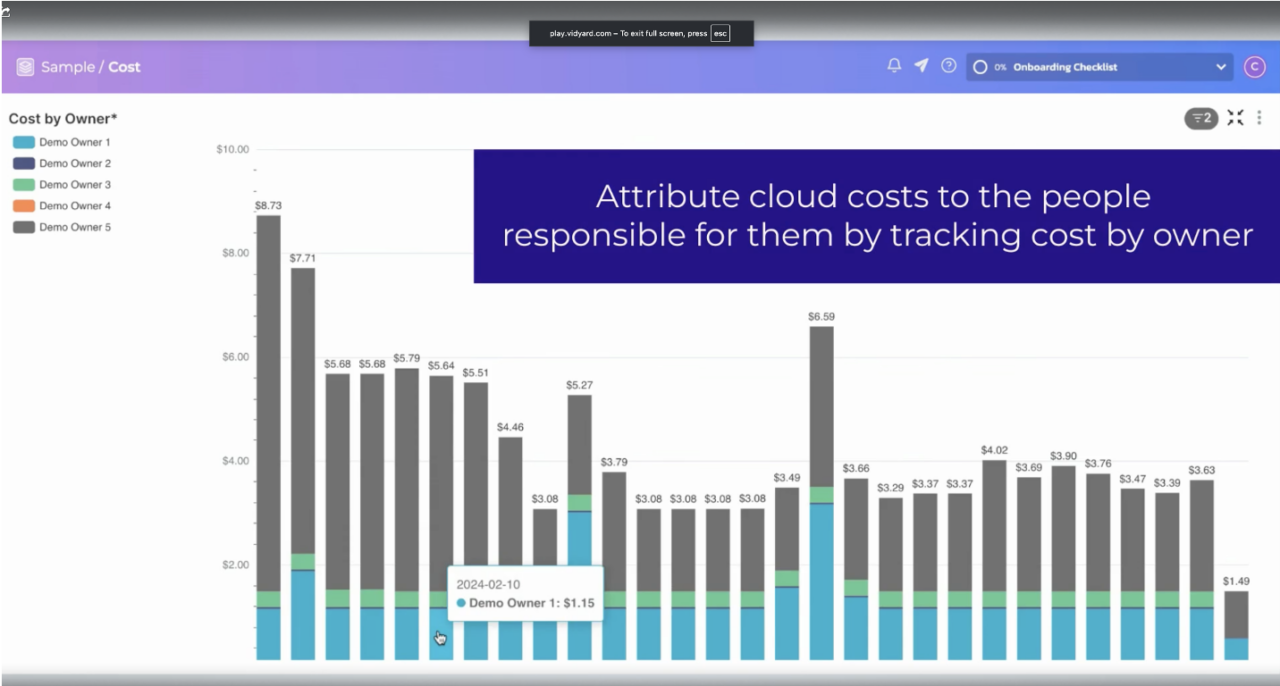Click the chevron arrow beside Onboarding Checklist
Screen dimensions: 1280x686
tap(1221, 67)
